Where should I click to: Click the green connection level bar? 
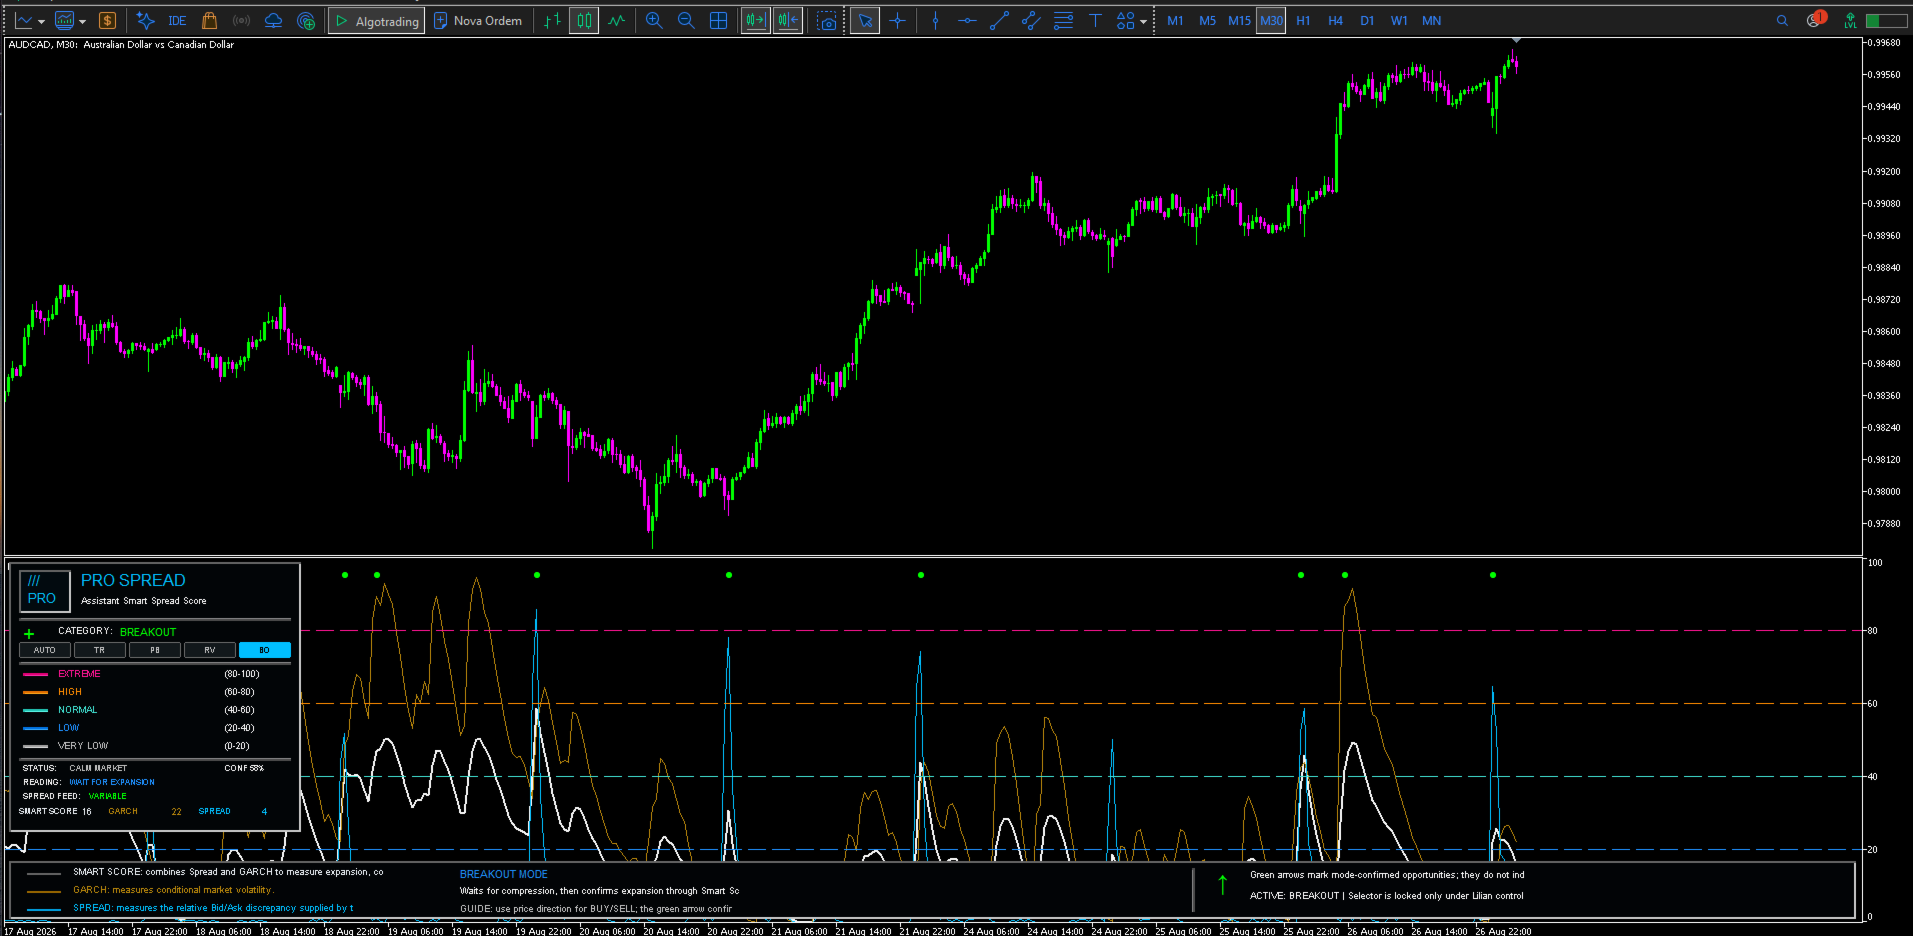(1886, 21)
